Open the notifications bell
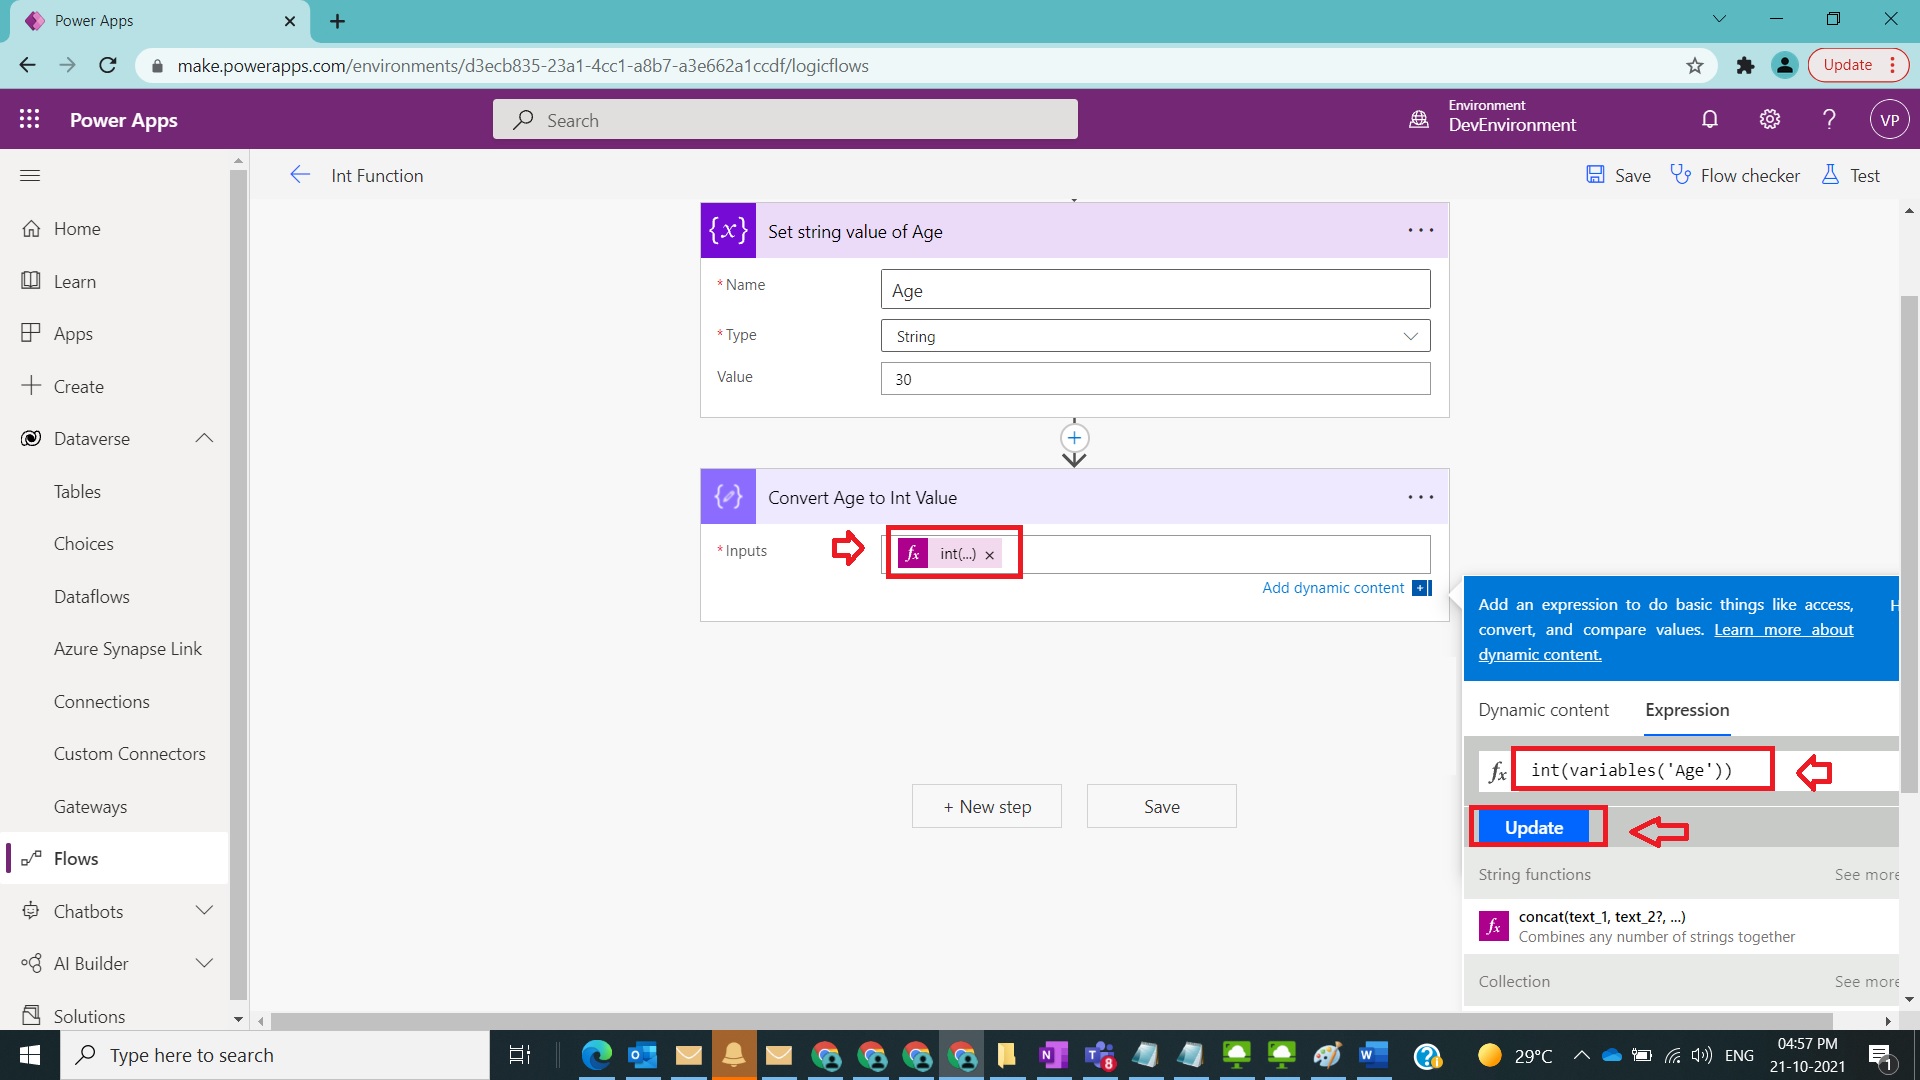The width and height of the screenshot is (1920, 1080). (1709, 119)
